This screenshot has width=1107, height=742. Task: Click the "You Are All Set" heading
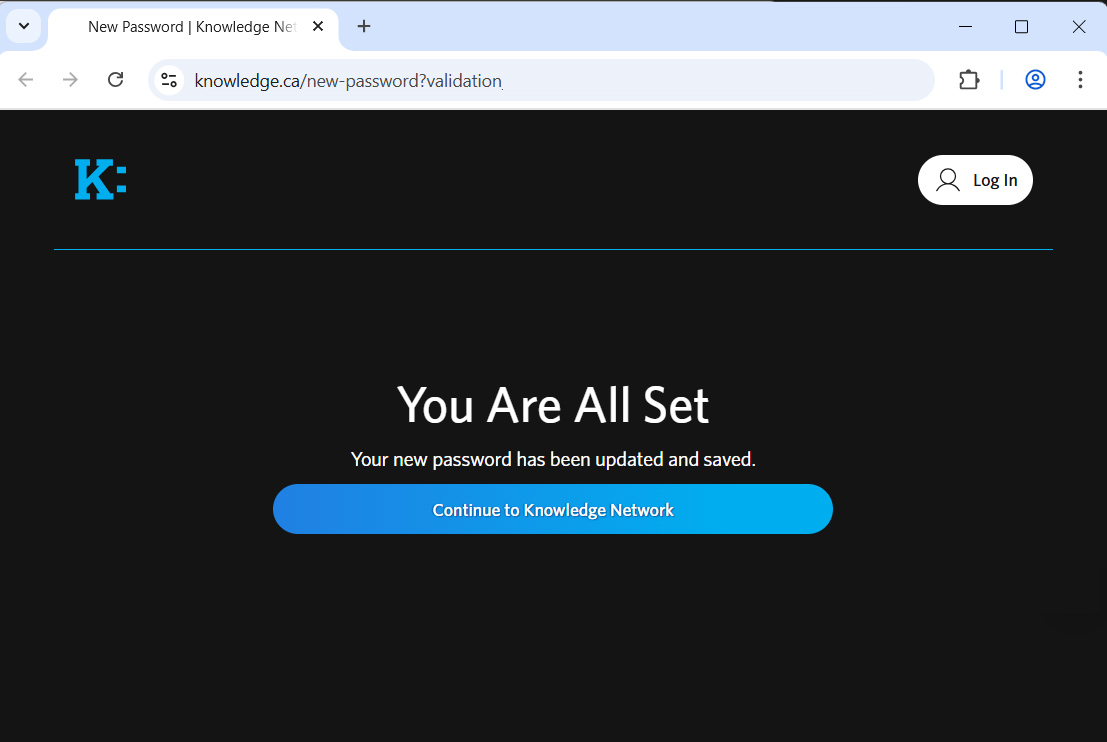point(553,405)
